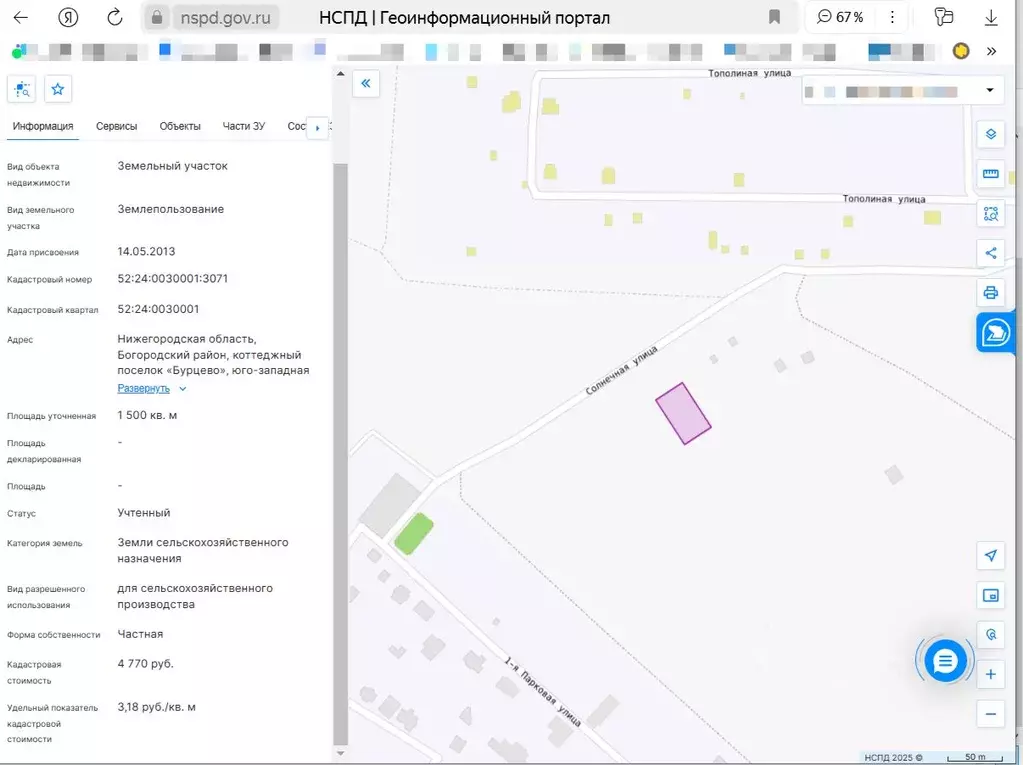Image resolution: width=1023 pixels, height=765 pixels.
Task: Open the 67% zoom indicator
Action: click(x=840, y=18)
